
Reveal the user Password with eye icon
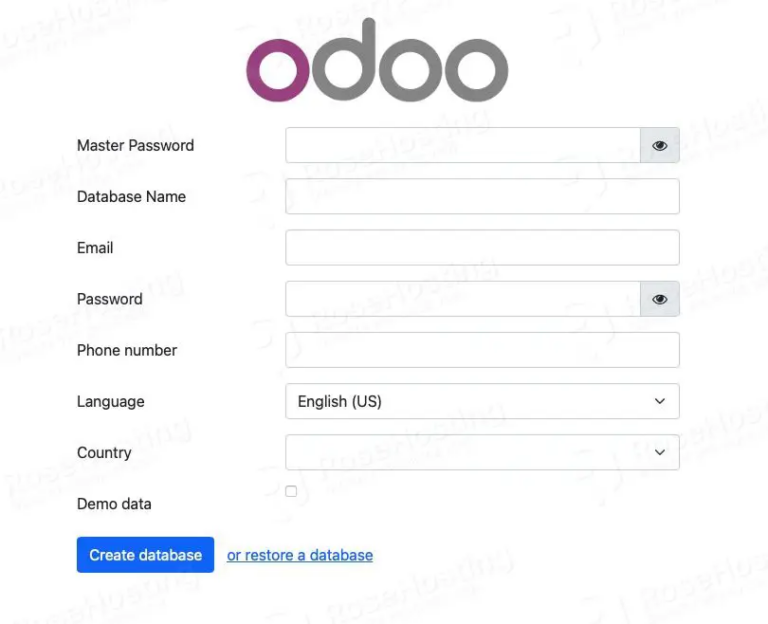tap(660, 299)
